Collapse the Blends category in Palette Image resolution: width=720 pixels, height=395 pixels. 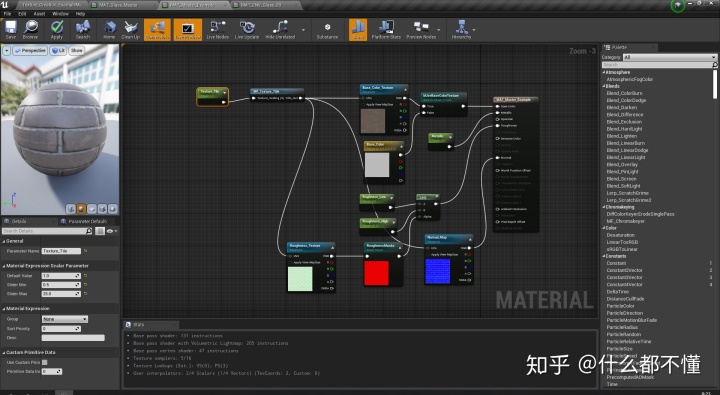click(604, 86)
